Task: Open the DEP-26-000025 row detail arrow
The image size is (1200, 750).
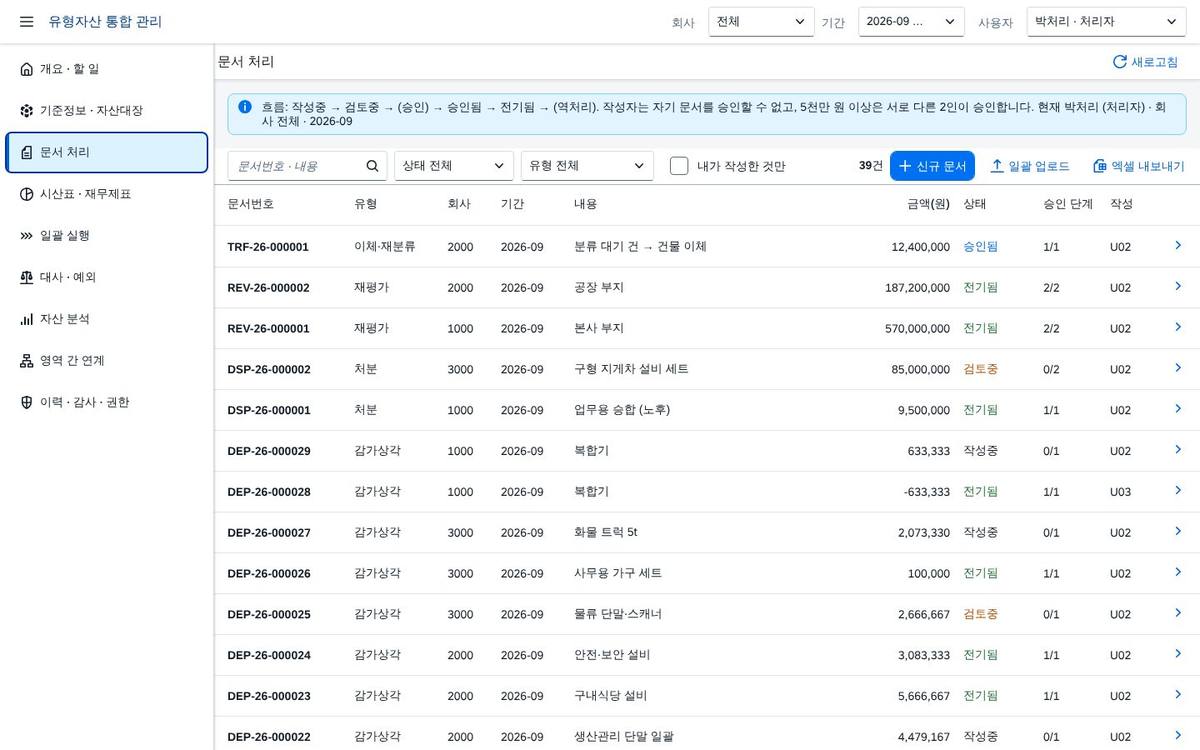Action: [x=1178, y=613]
